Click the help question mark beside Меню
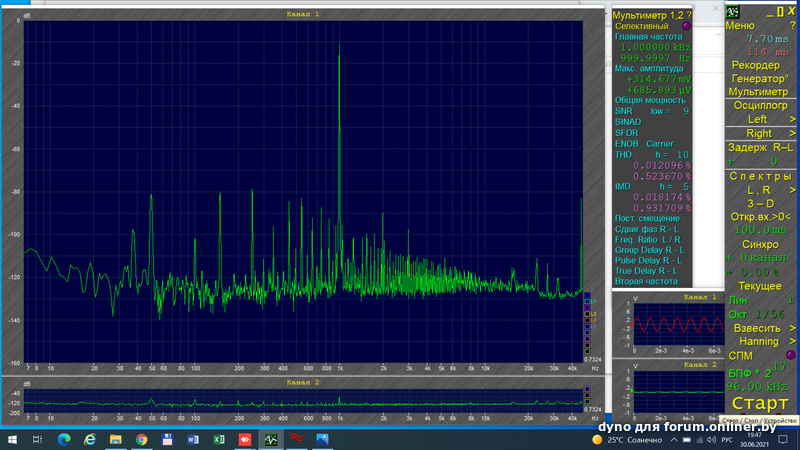Screen dimensions: 800x450 coord(792,25)
